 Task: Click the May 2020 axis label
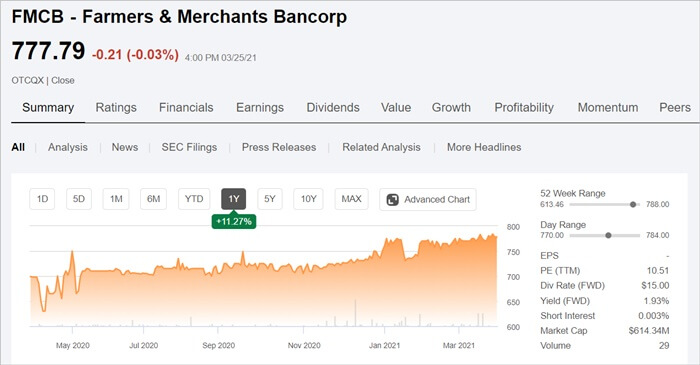(x=73, y=345)
